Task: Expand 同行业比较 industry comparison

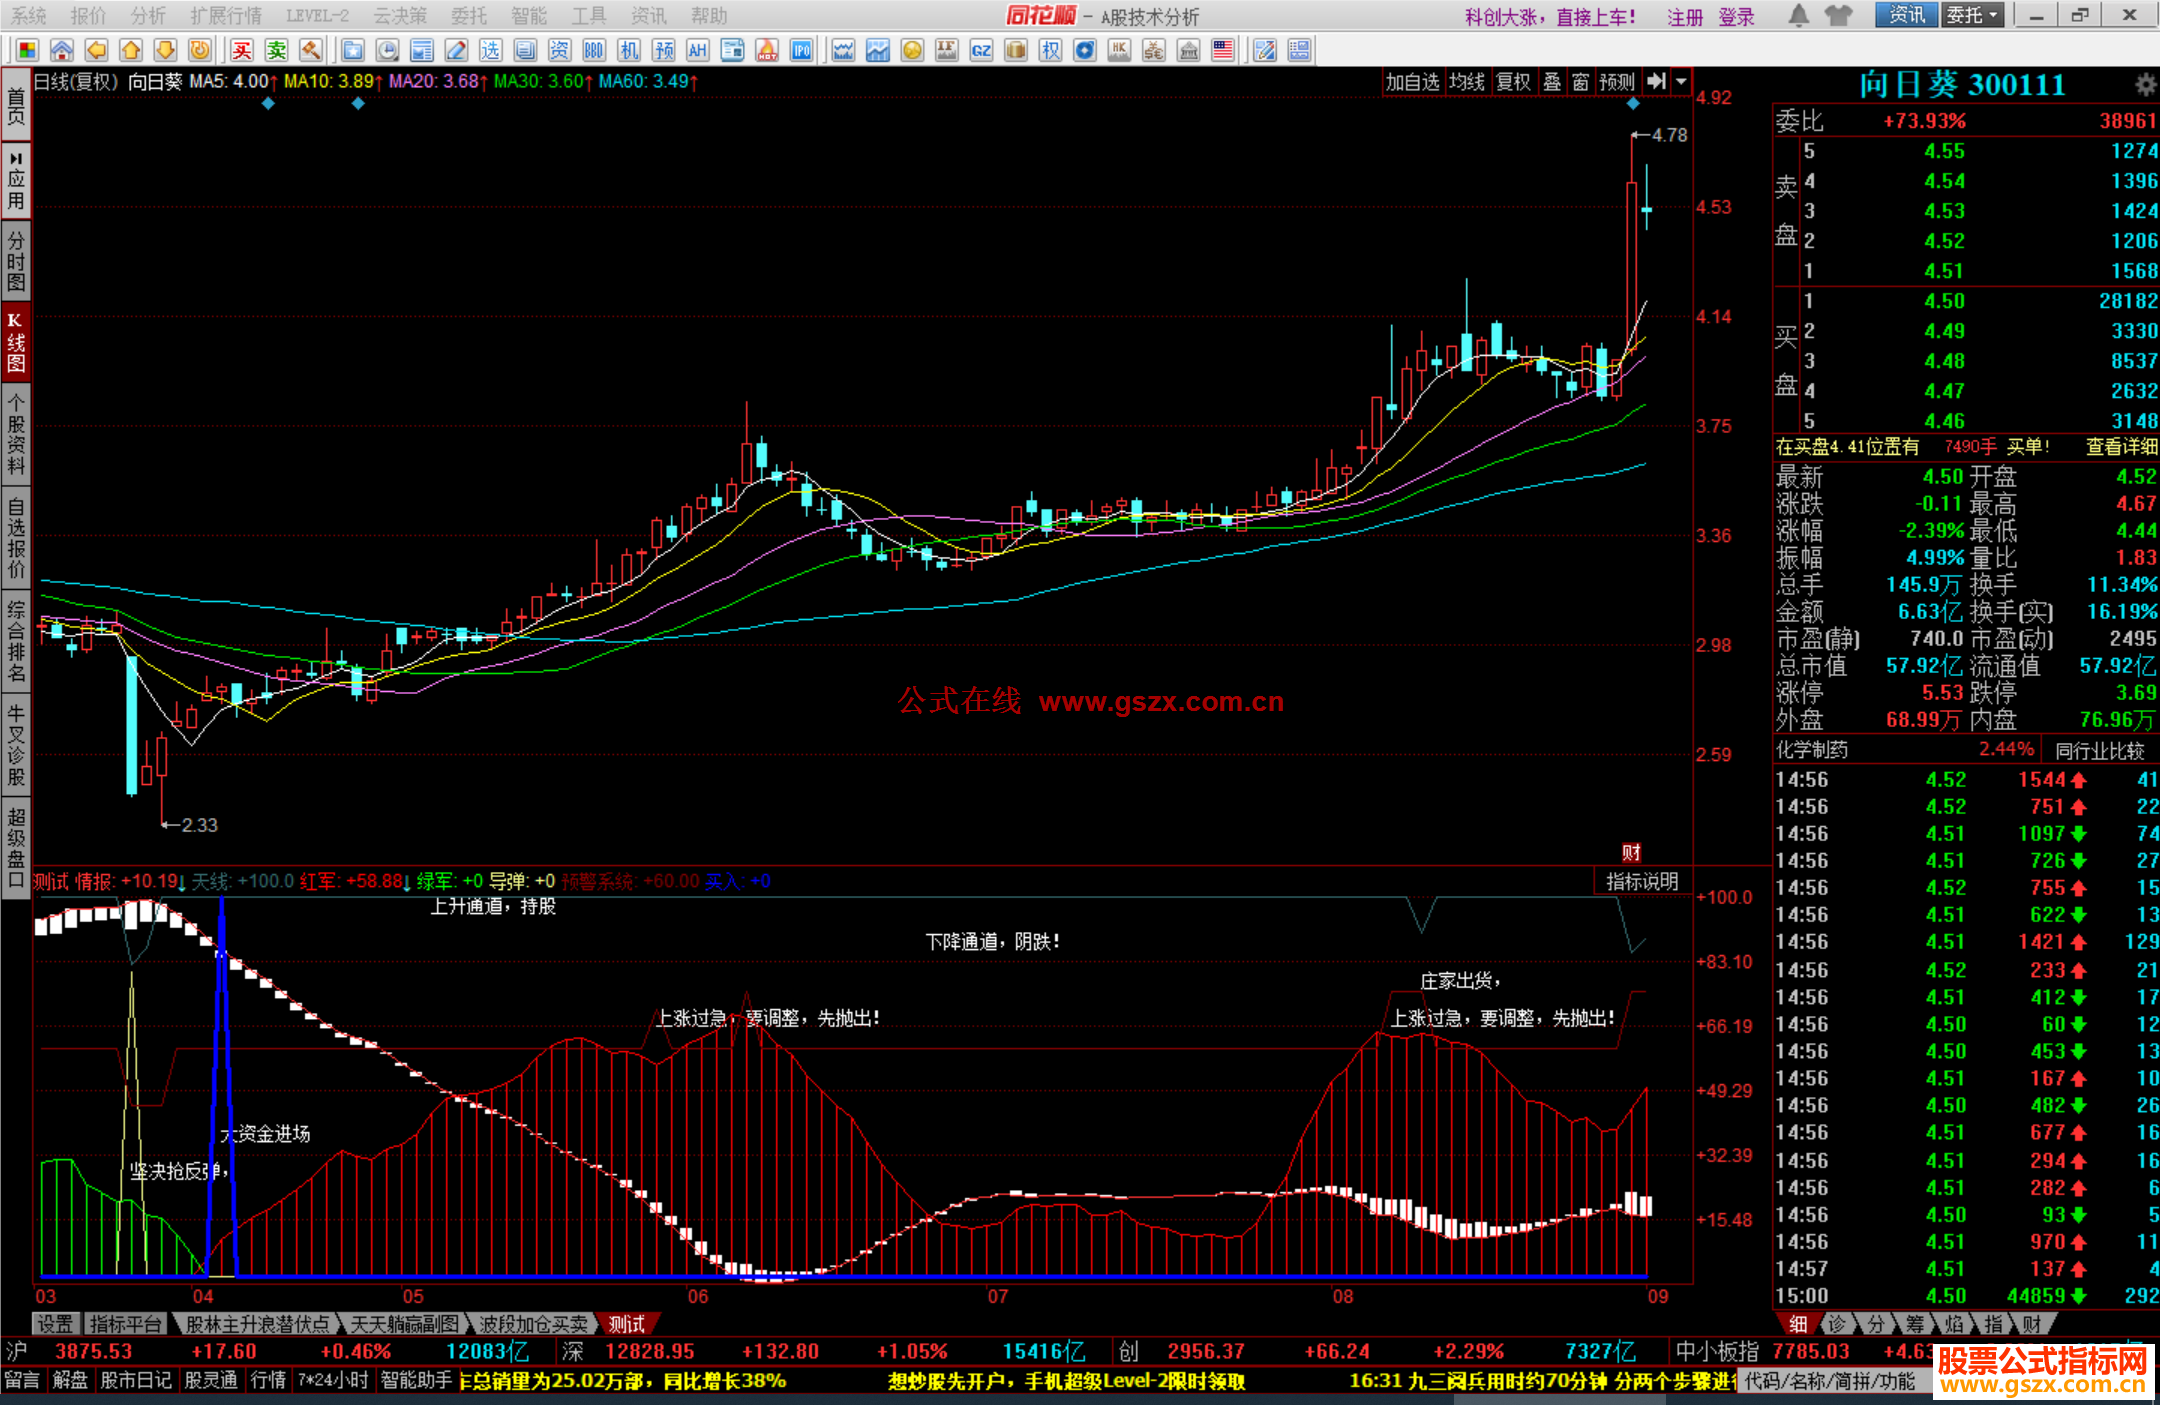Action: click(x=2099, y=750)
